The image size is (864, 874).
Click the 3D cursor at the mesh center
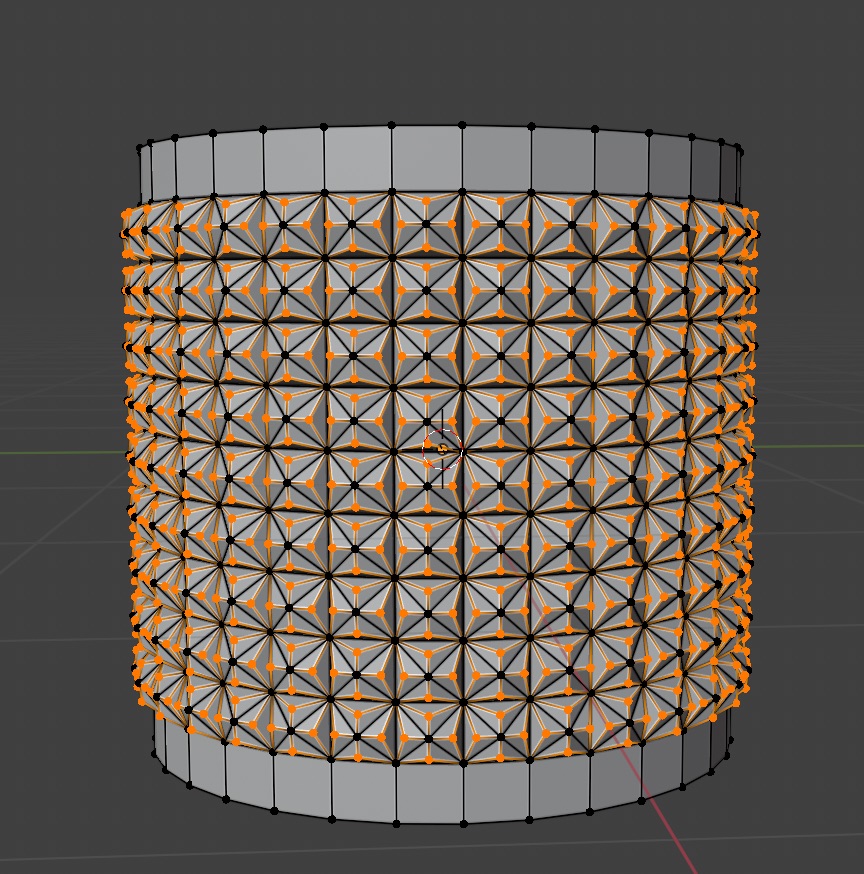click(x=441, y=451)
